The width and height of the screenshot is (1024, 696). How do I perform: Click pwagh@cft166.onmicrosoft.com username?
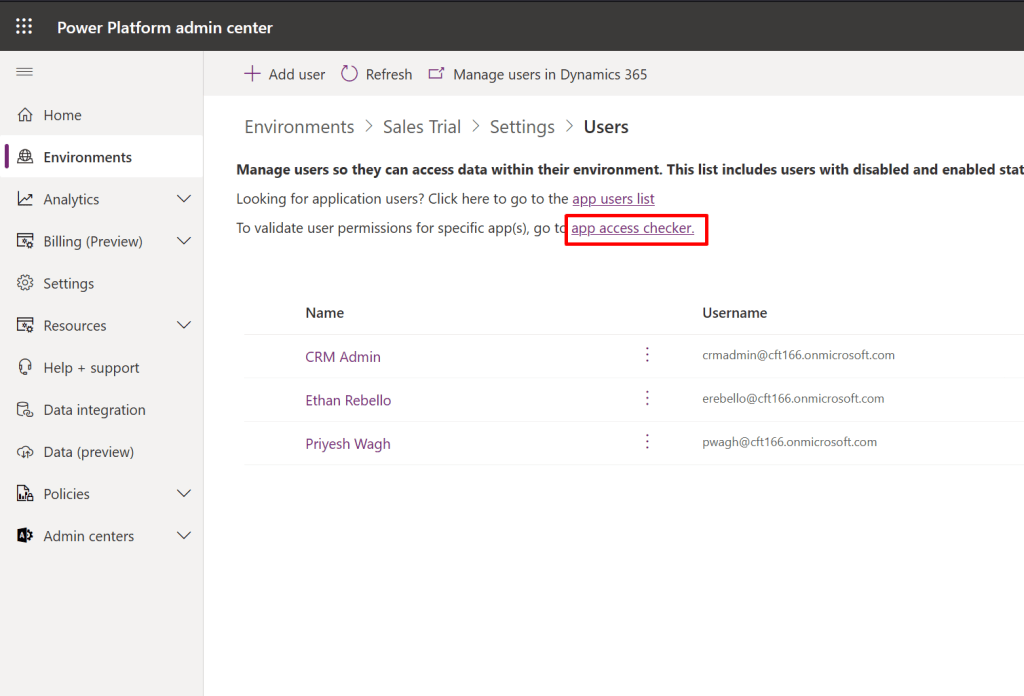(x=789, y=442)
